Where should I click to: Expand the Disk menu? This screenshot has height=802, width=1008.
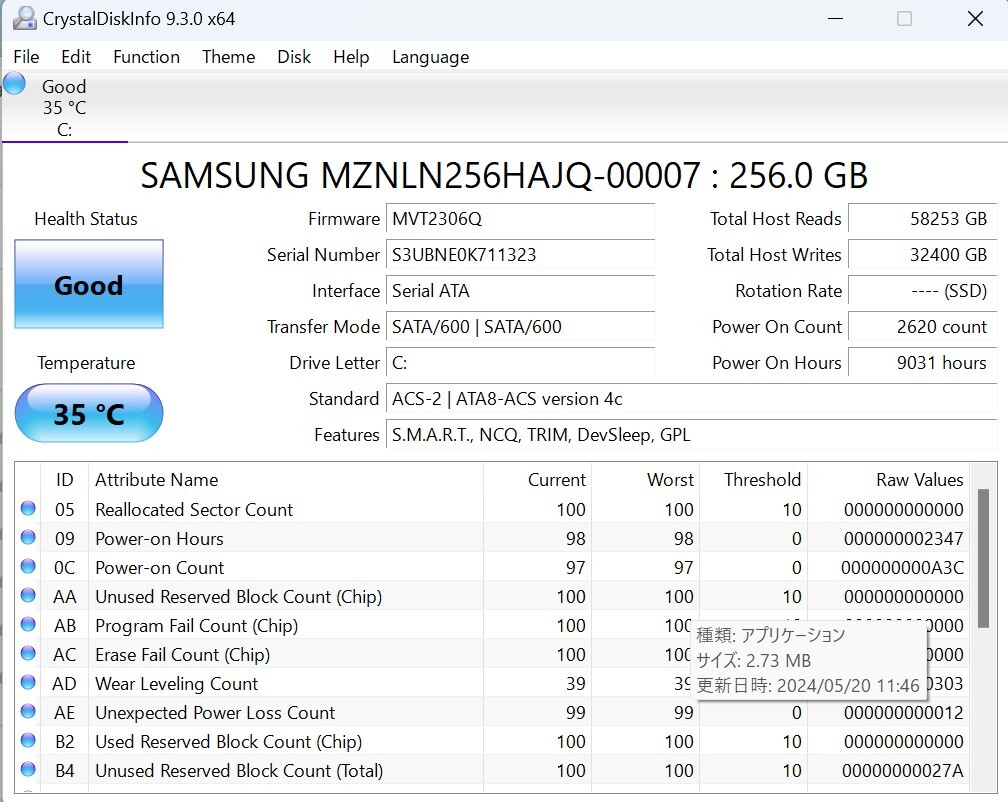coord(294,57)
